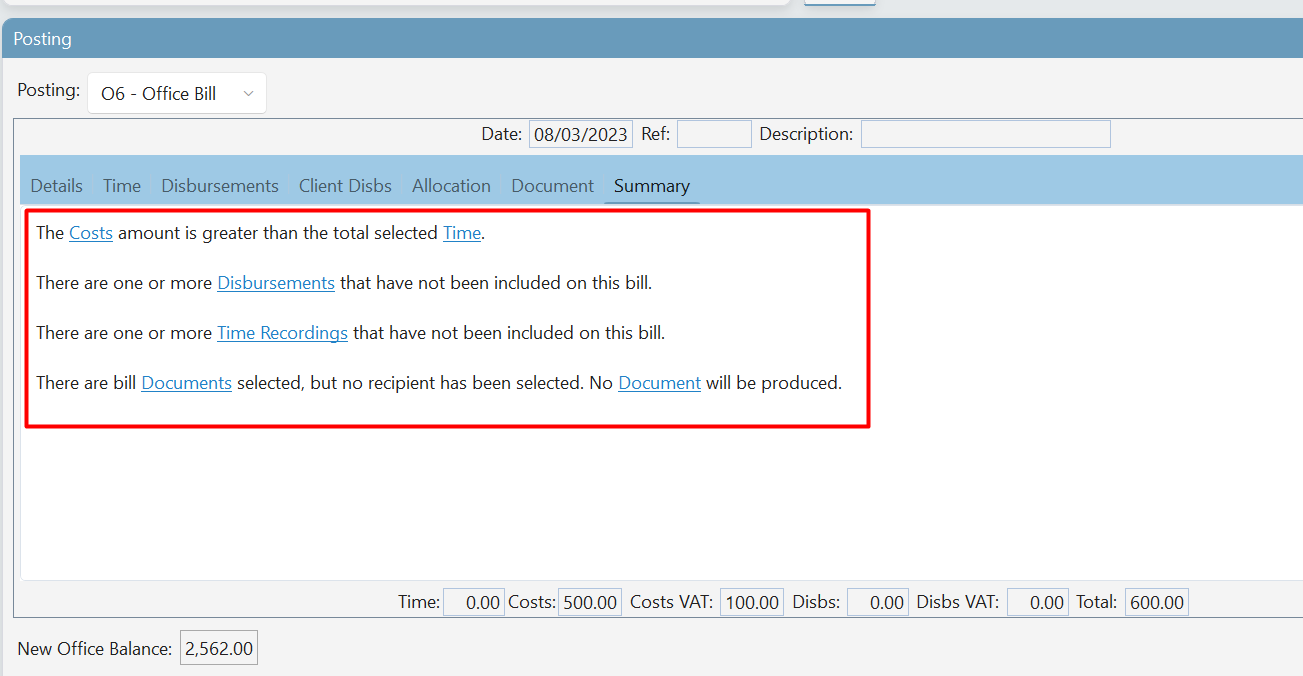Select the Costs VAT field 100.00
The height and width of the screenshot is (676, 1303).
(x=752, y=602)
